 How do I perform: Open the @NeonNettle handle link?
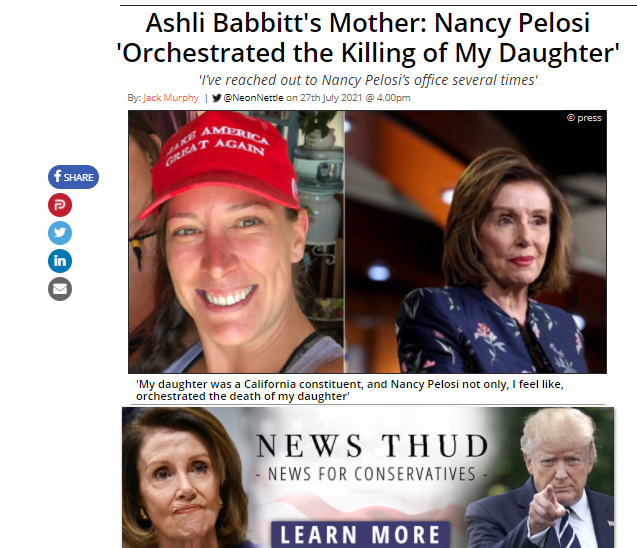[x=253, y=98]
